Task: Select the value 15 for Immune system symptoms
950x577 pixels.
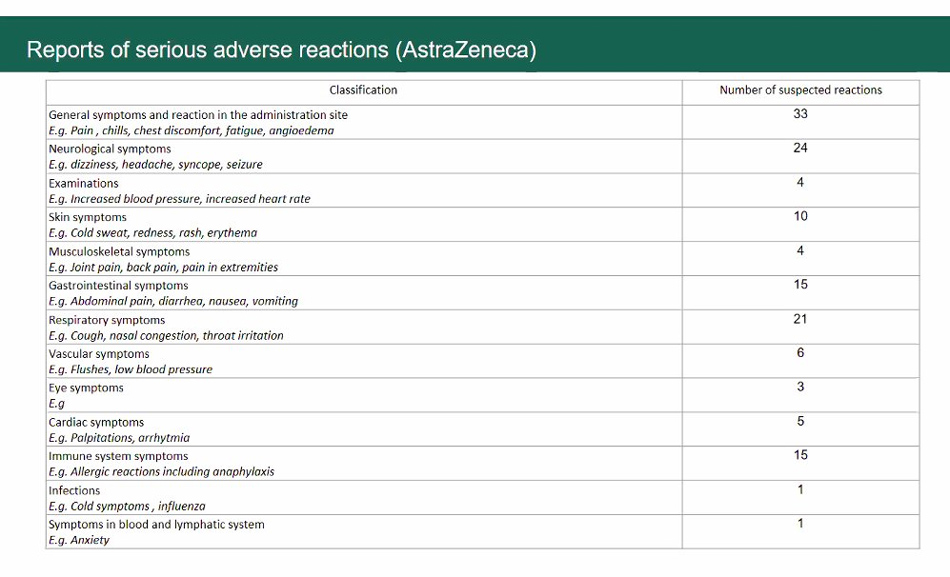Action: (x=800, y=455)
